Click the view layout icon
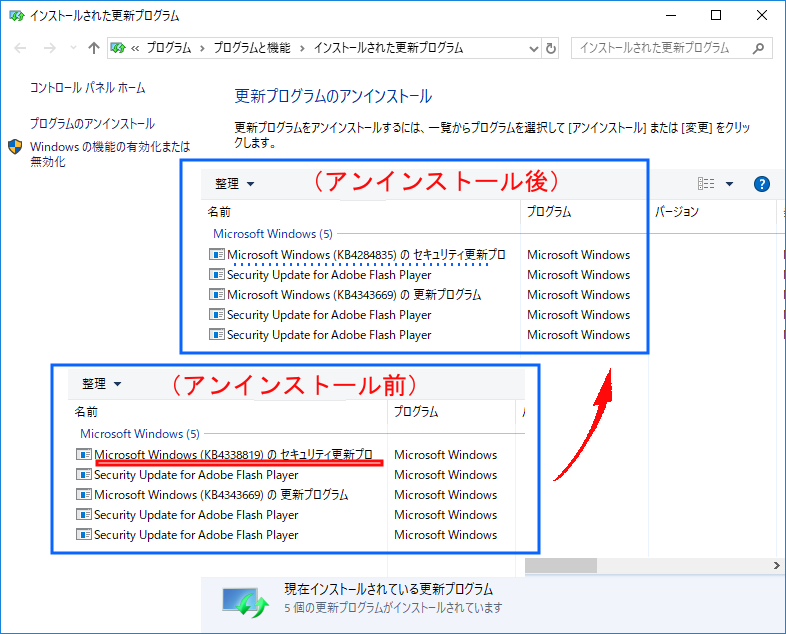The image size is (786, 634). [x=706, y=184]
